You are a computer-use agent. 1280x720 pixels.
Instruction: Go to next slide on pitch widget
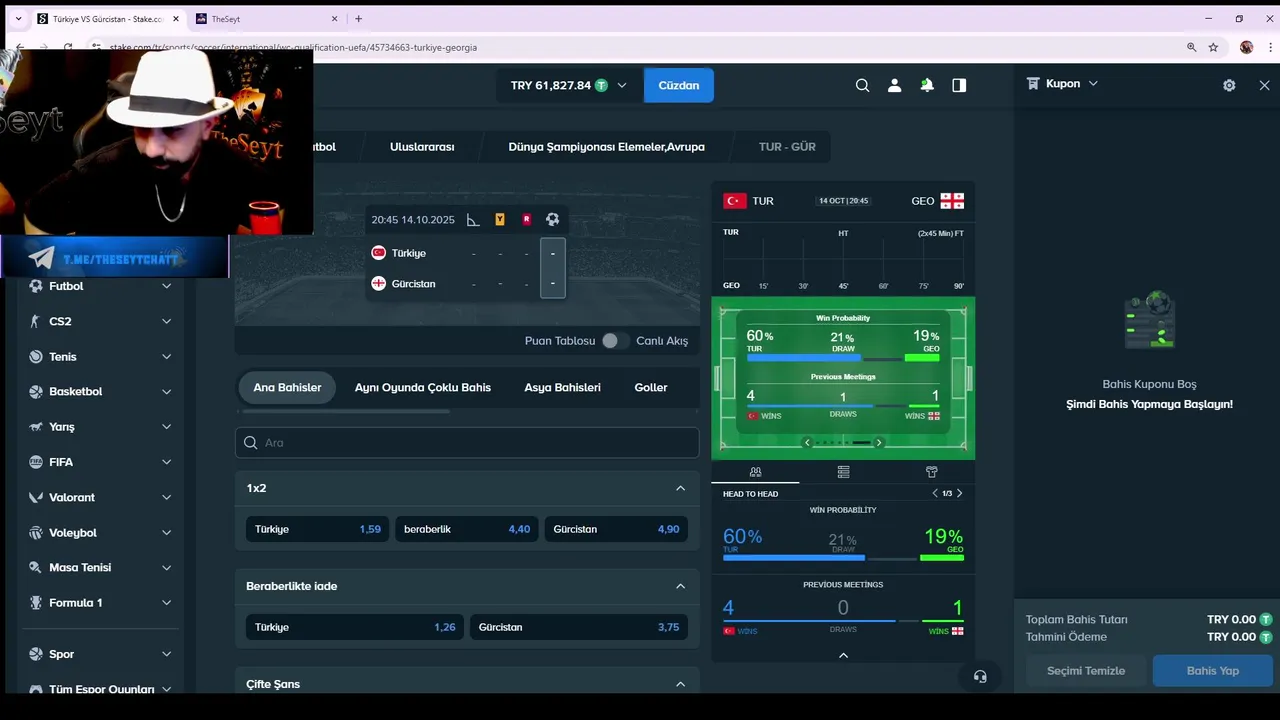[879, 442]
